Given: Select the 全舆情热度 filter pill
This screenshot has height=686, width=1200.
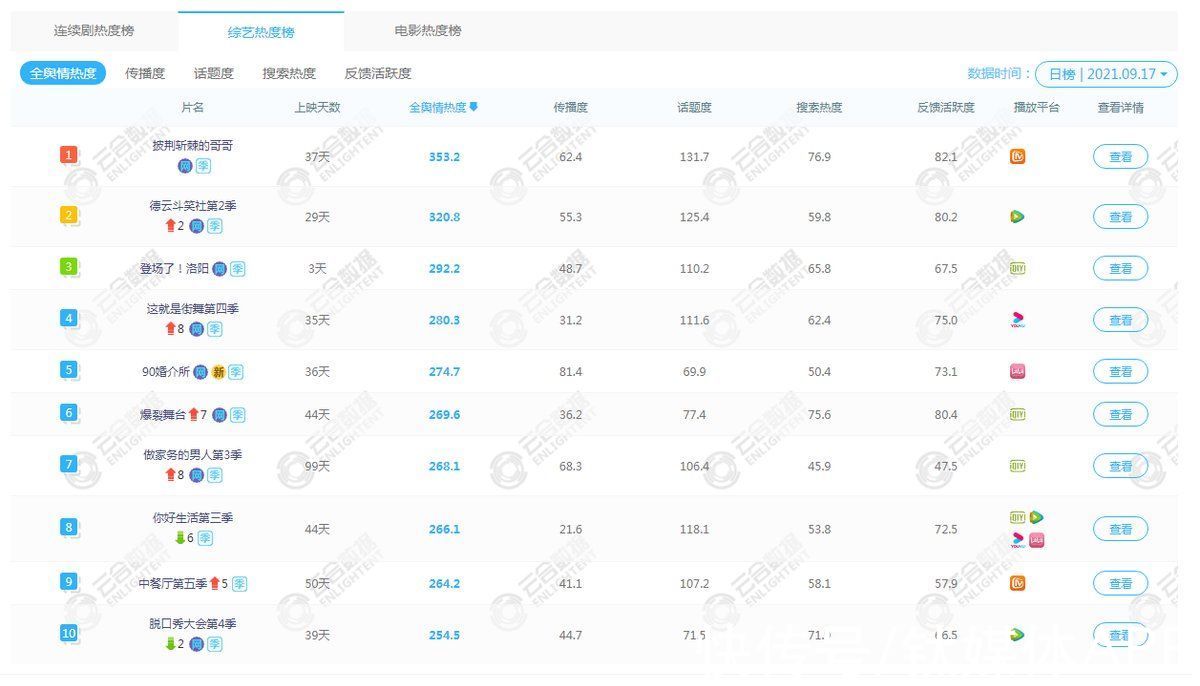Looking at the screenshot, I should click(x=63, y=73).
